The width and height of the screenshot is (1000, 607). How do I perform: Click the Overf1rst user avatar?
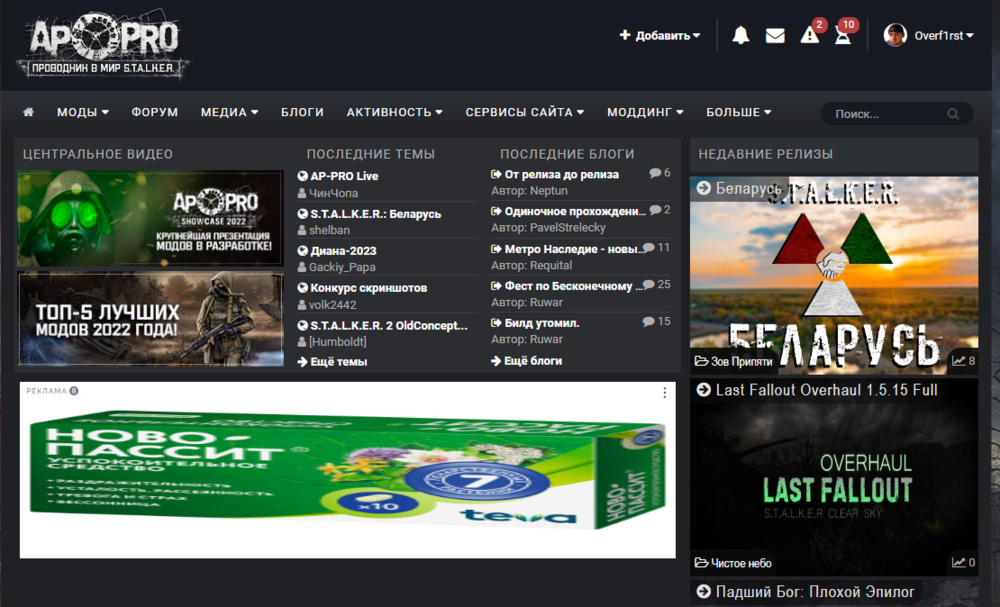(x=895, y=35)
